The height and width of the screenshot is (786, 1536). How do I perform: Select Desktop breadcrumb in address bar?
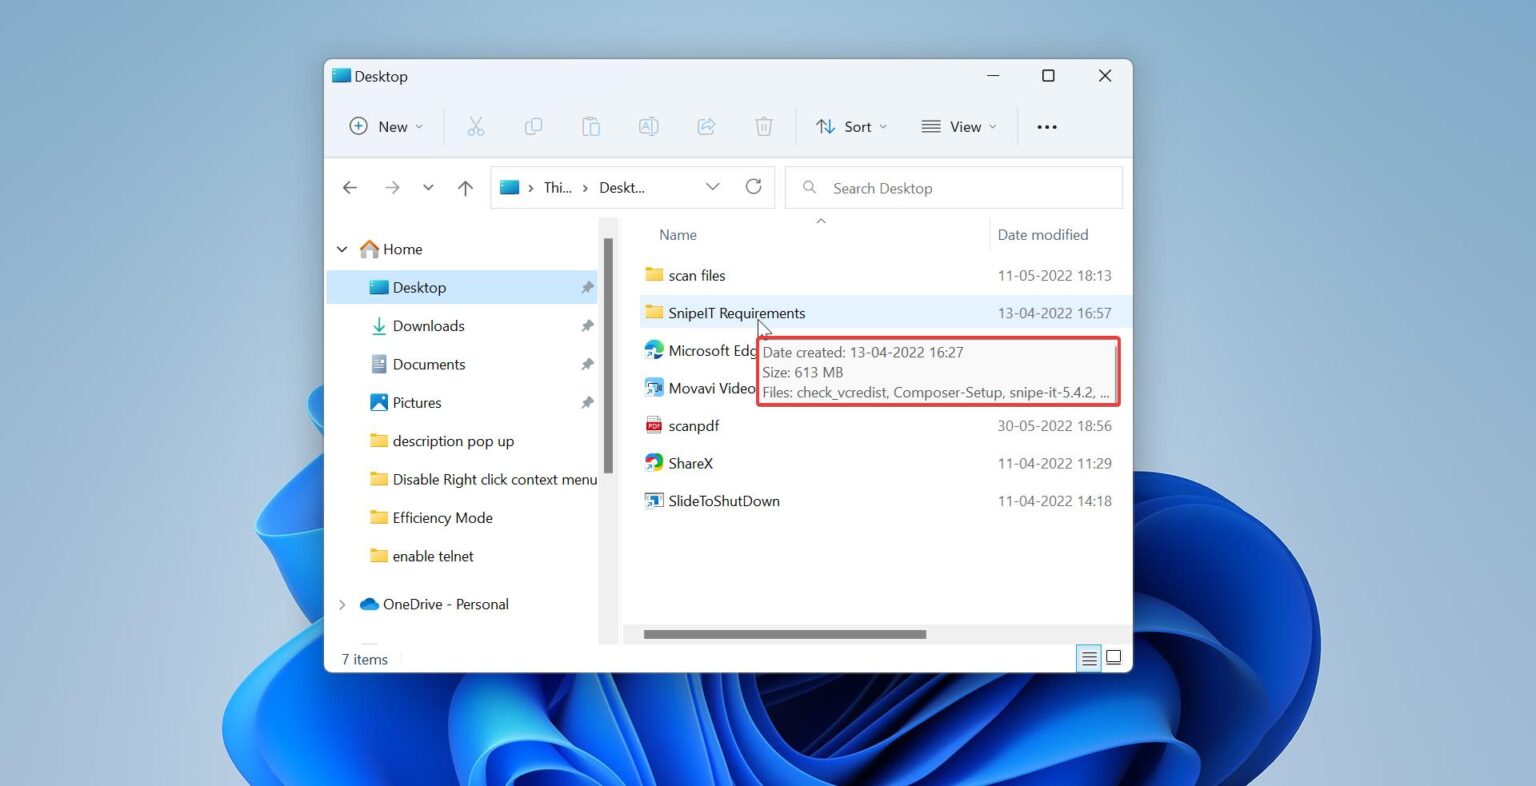click(621, 187)
